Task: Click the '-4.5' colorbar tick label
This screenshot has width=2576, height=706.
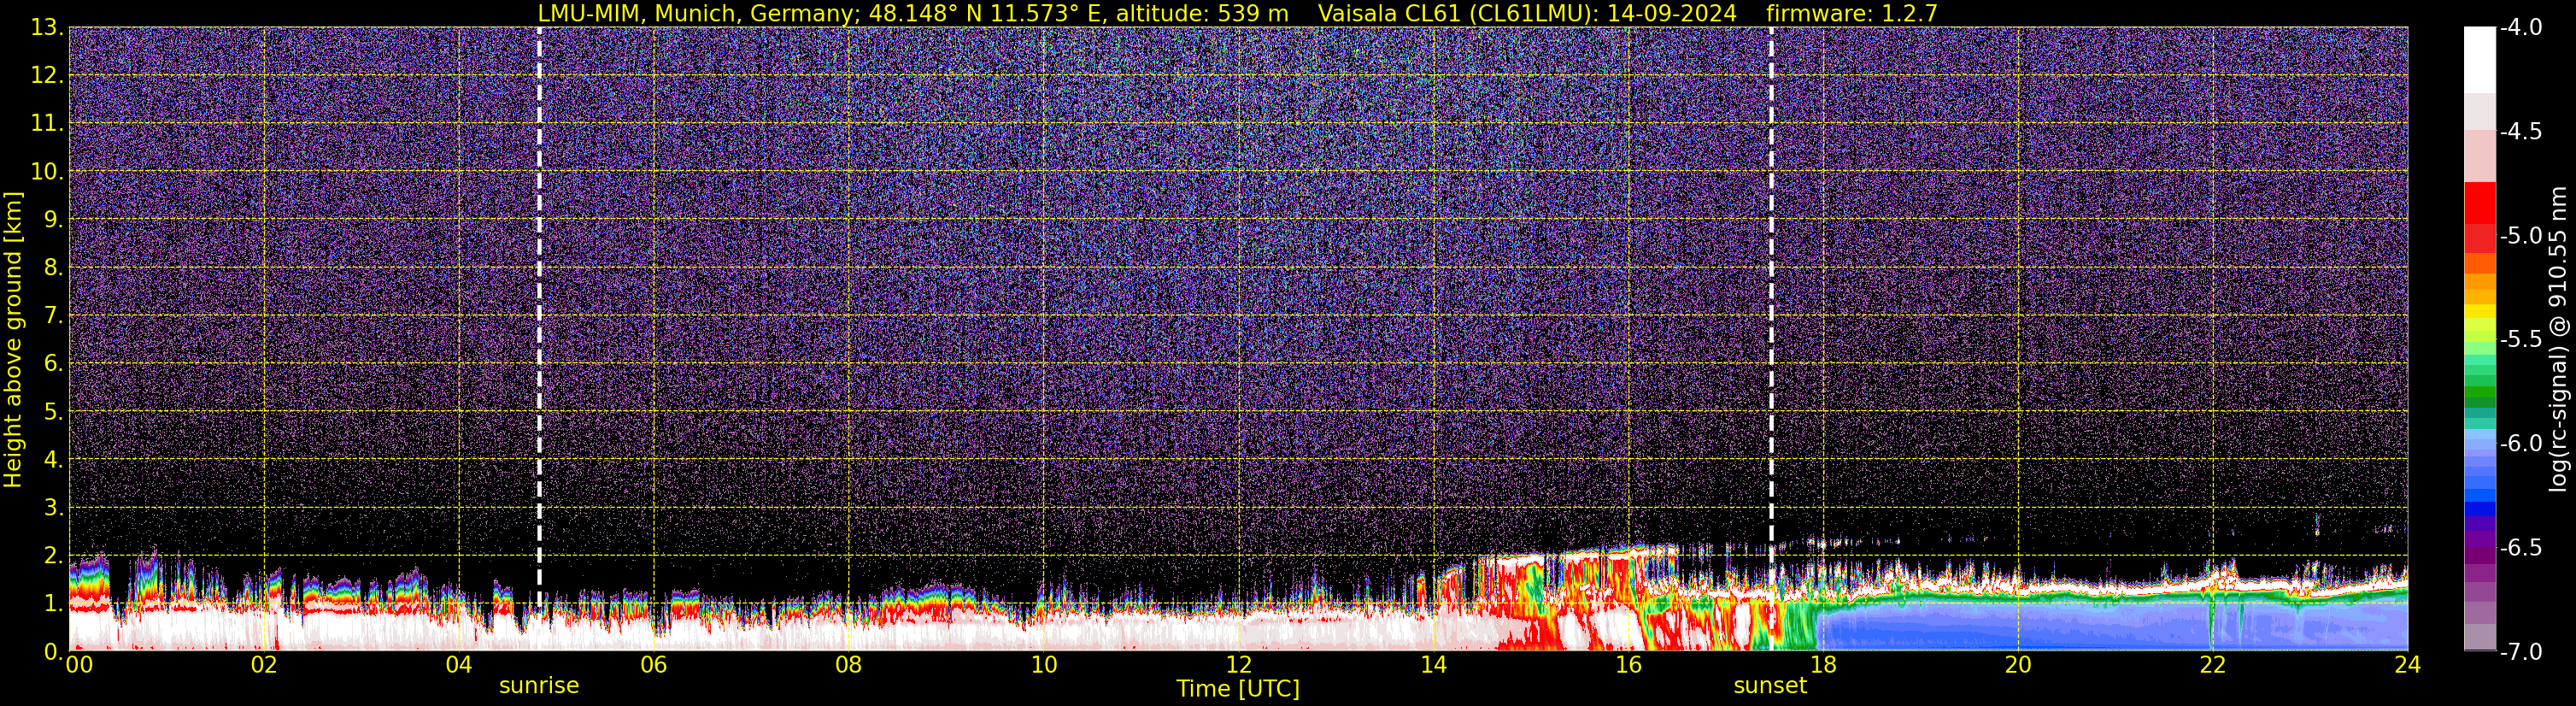Action: point(2521,131)
